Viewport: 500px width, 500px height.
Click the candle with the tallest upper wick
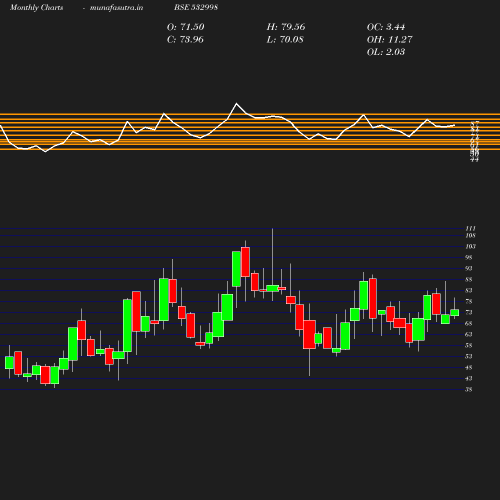272,288
